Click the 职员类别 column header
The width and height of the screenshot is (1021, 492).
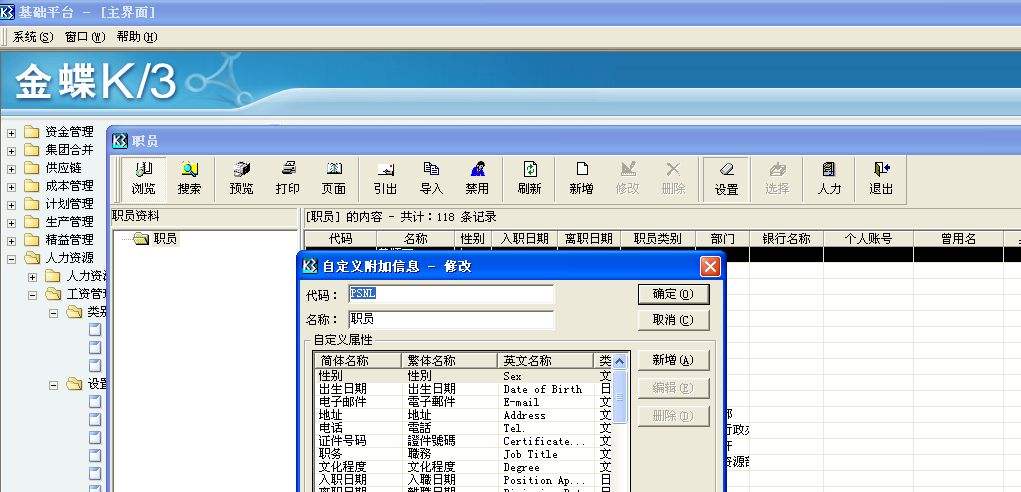click(x=658, y=239)
